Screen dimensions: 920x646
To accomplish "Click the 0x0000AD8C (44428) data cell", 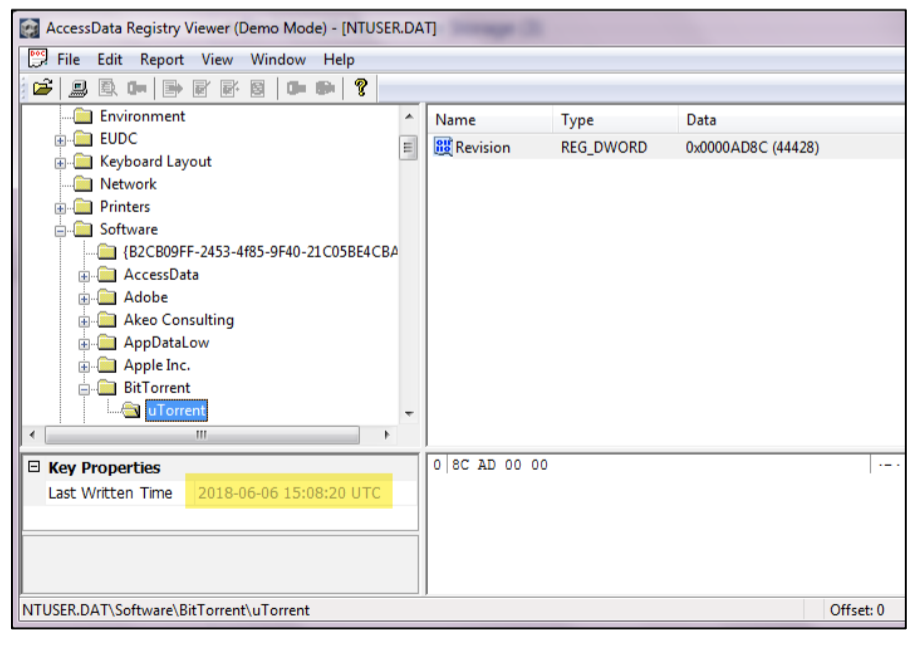I will click(752, 147).
